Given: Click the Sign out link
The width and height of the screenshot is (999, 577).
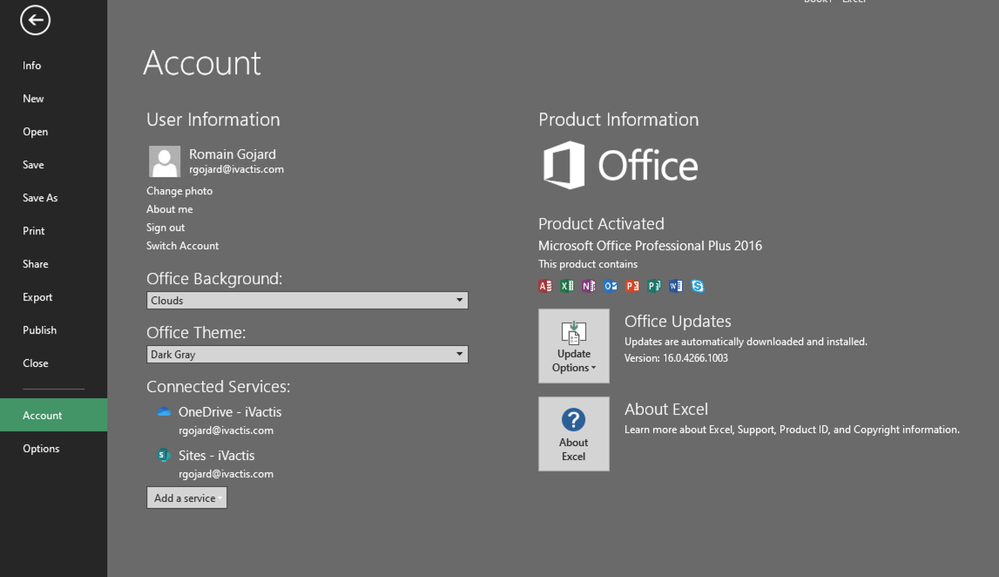Looking at the screenshot, I should [x=166, y=227].
